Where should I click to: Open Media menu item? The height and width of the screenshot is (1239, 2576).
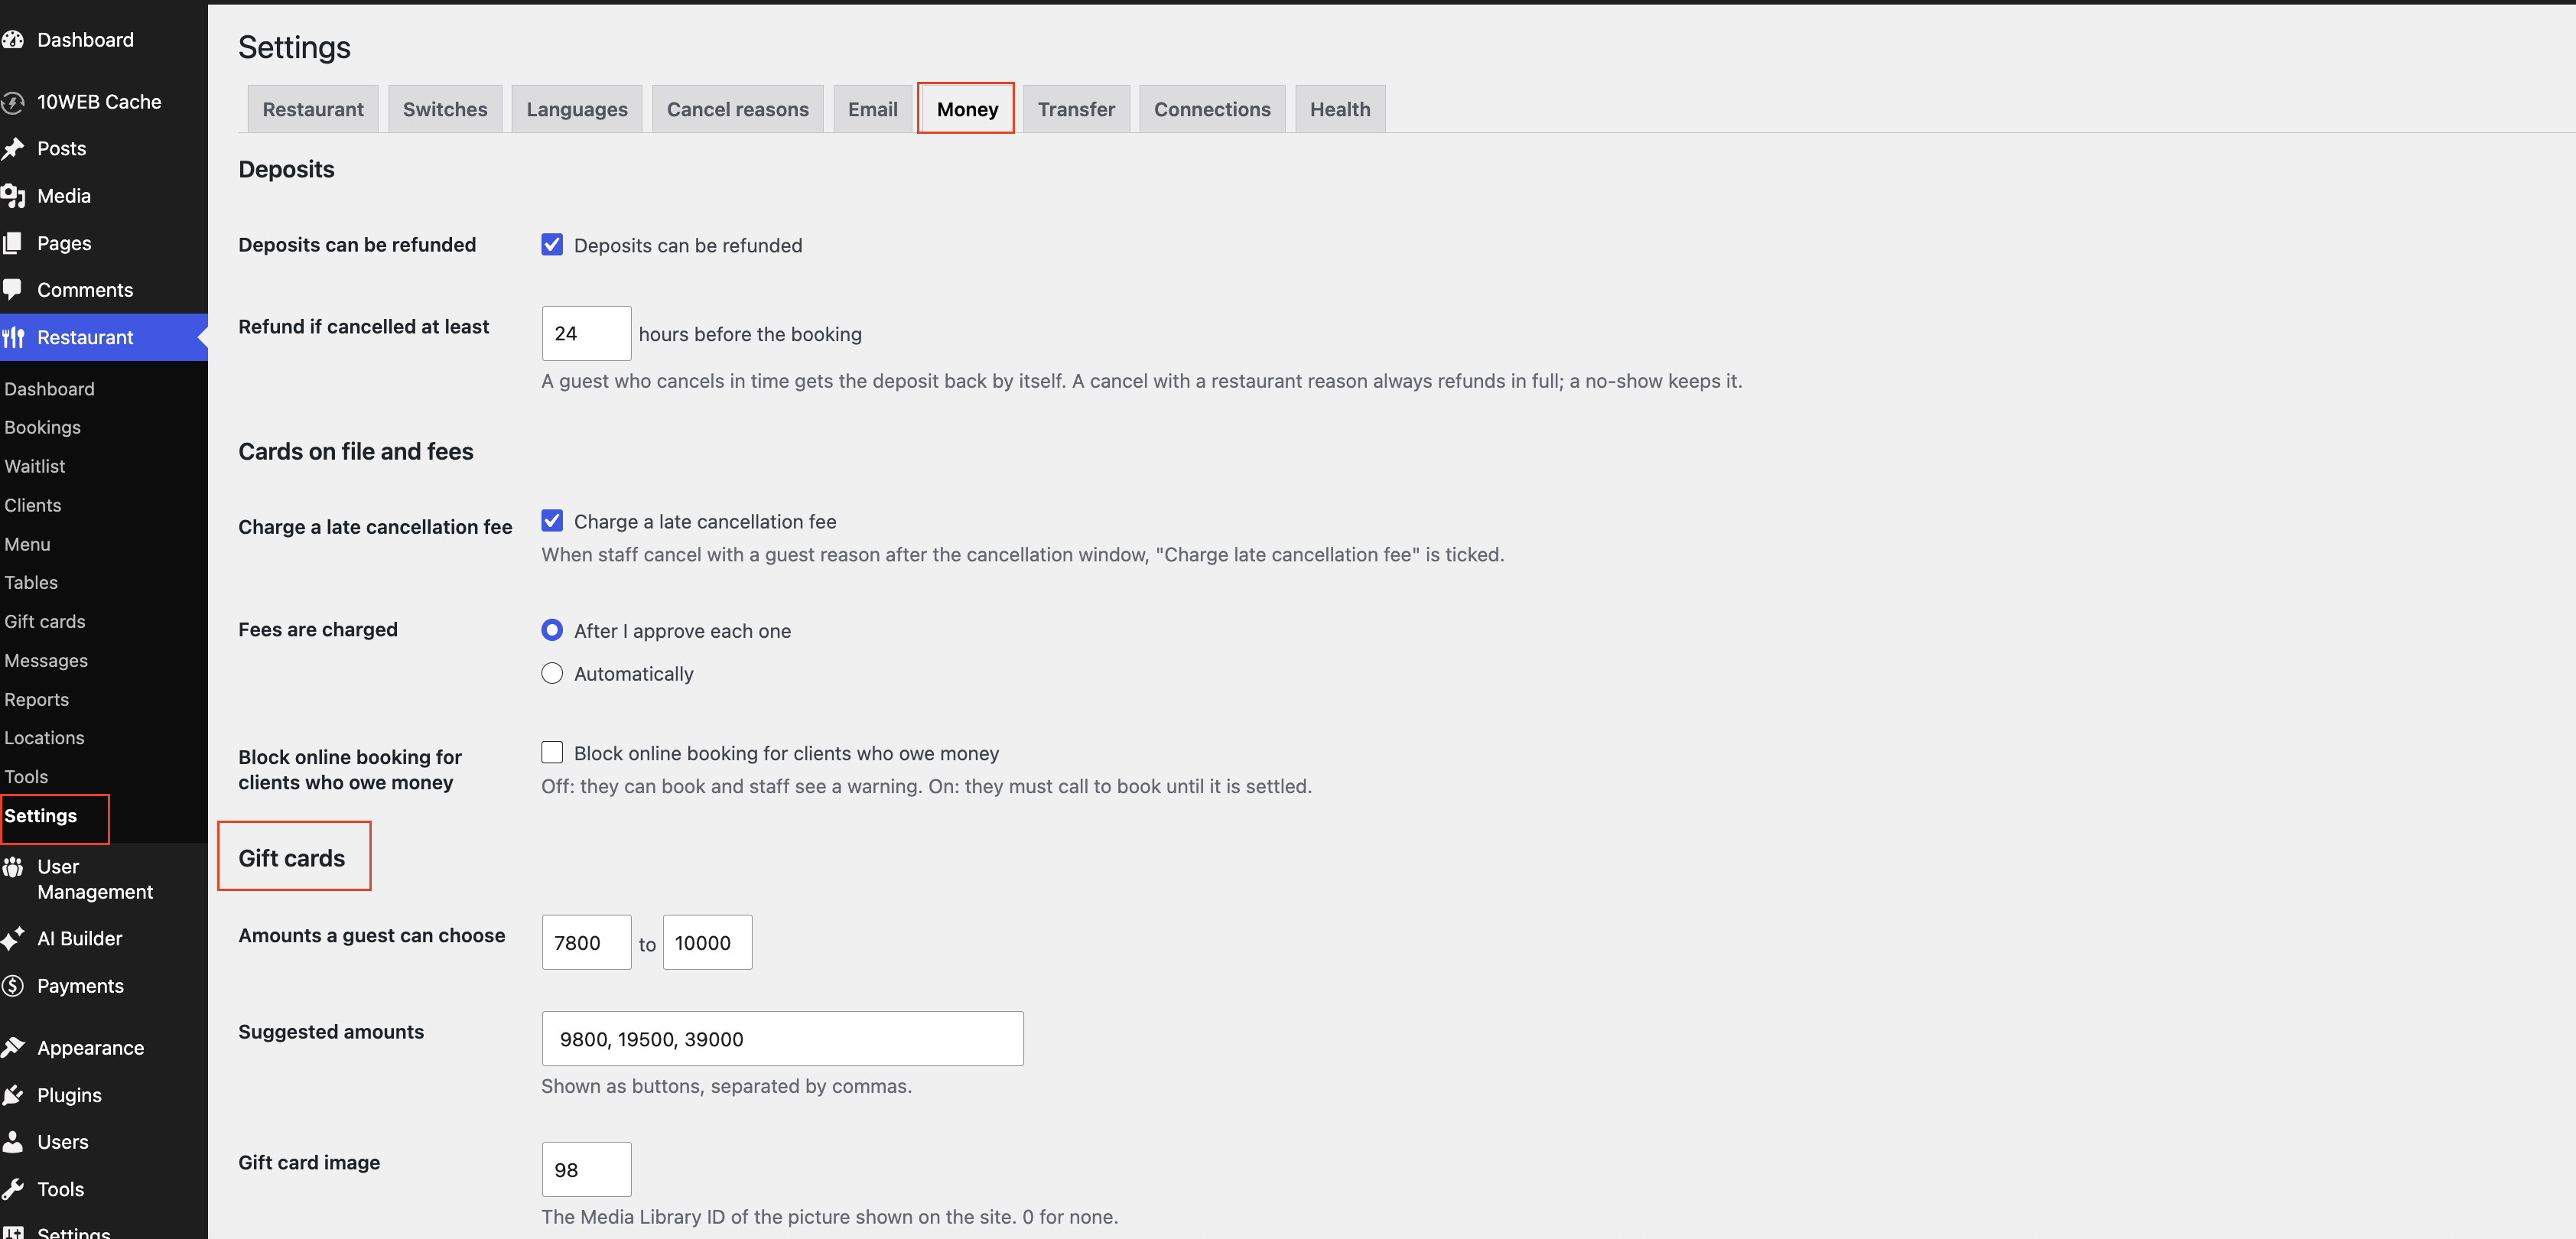point(64,196)
